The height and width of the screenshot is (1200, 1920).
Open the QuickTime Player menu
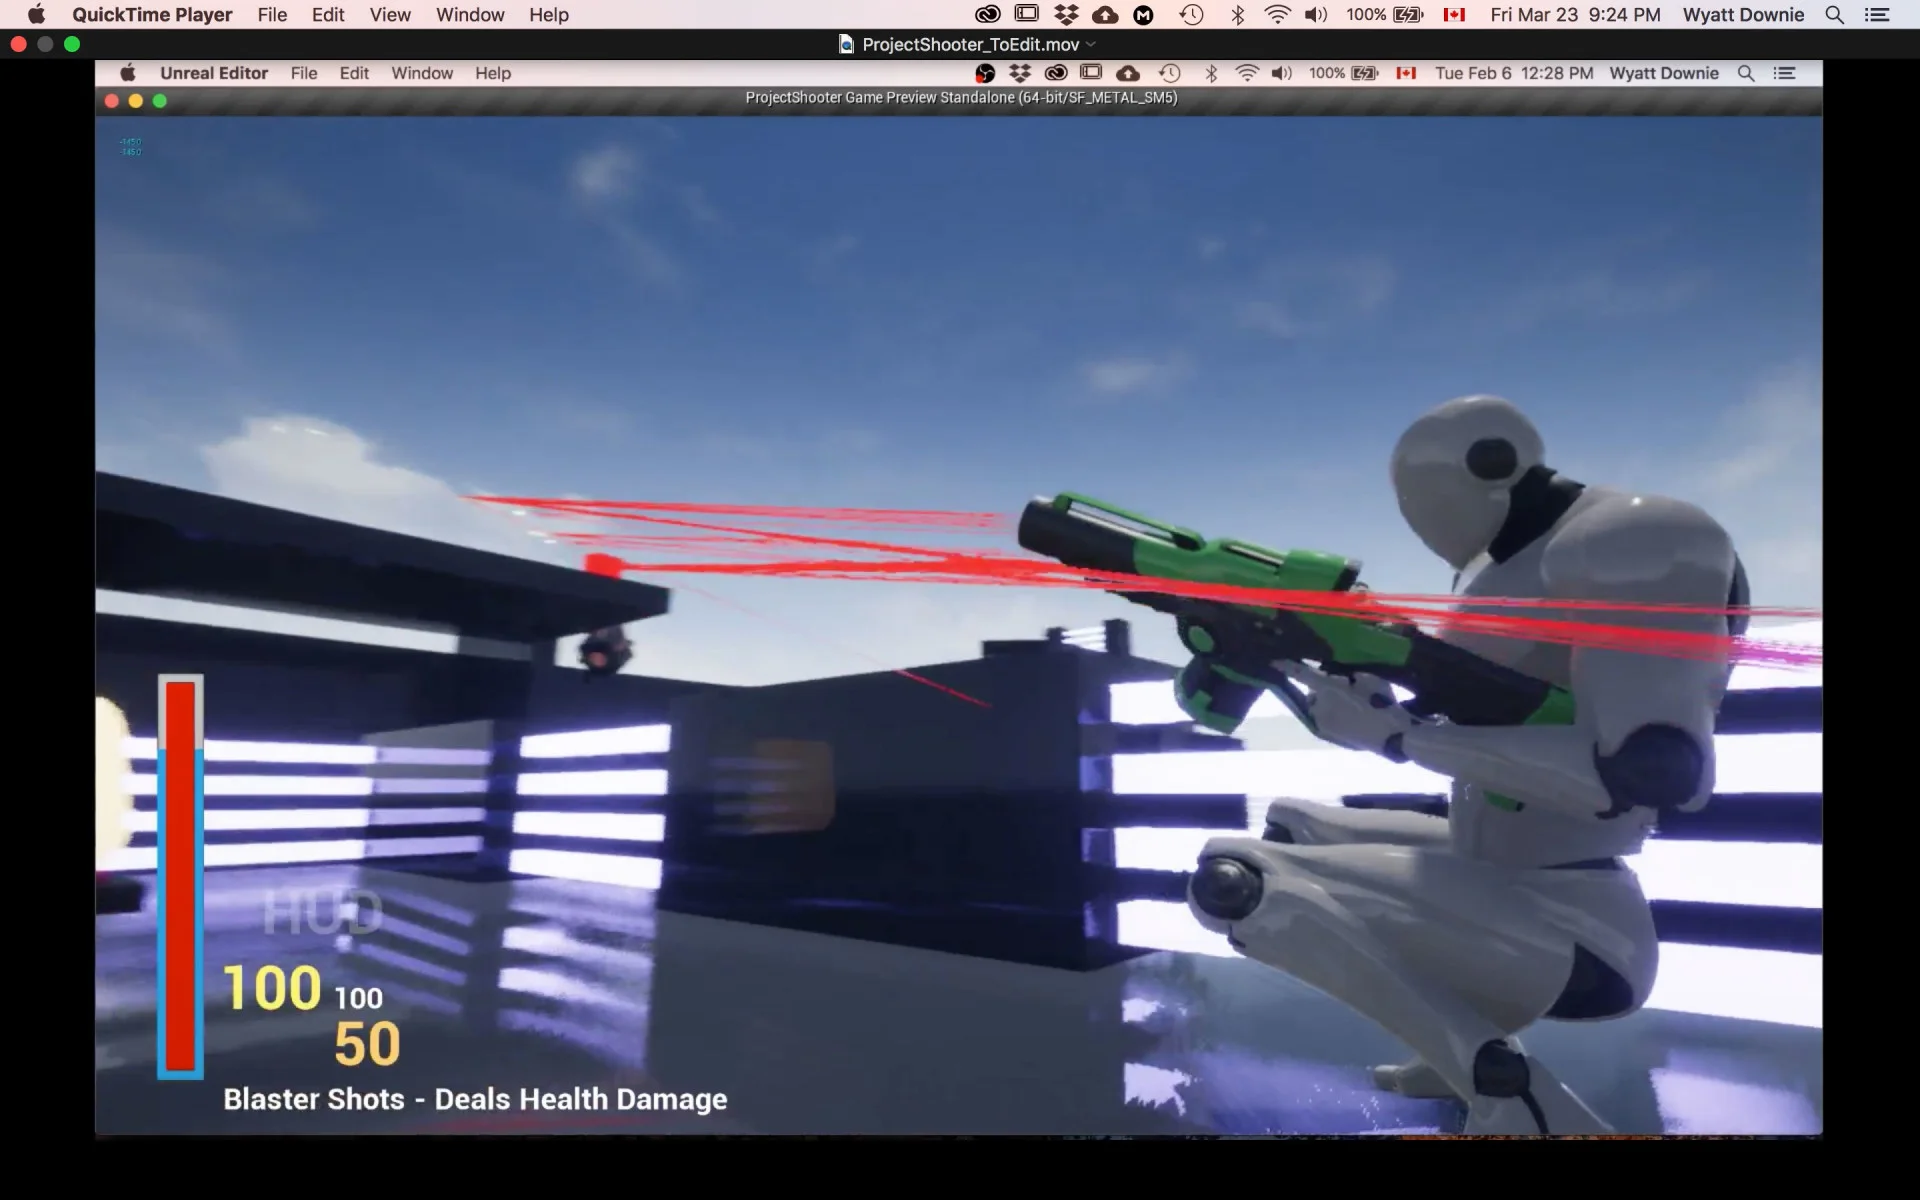click(152, 14)
